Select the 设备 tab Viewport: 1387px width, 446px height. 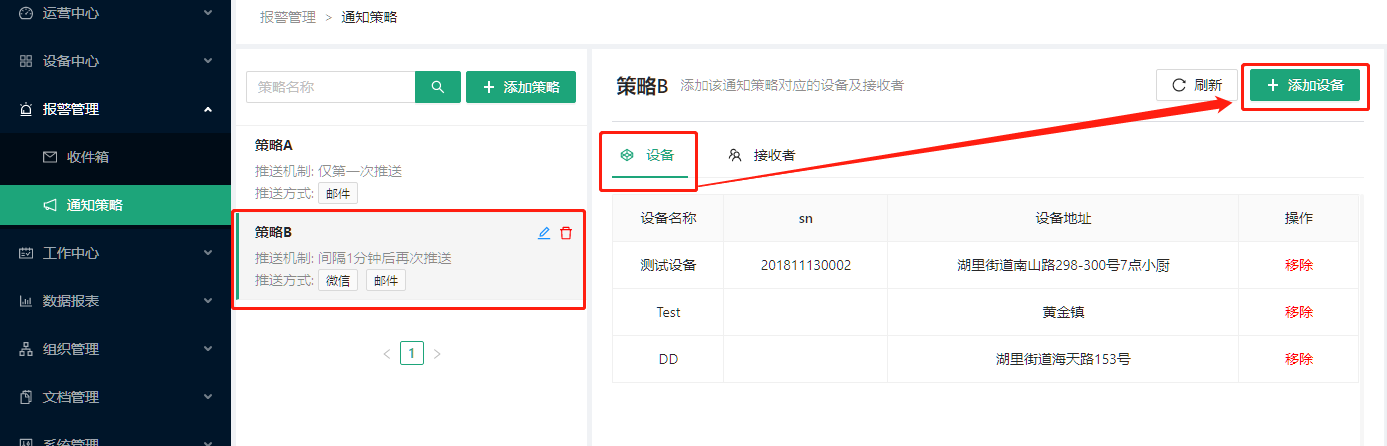[x=648, y=155]
